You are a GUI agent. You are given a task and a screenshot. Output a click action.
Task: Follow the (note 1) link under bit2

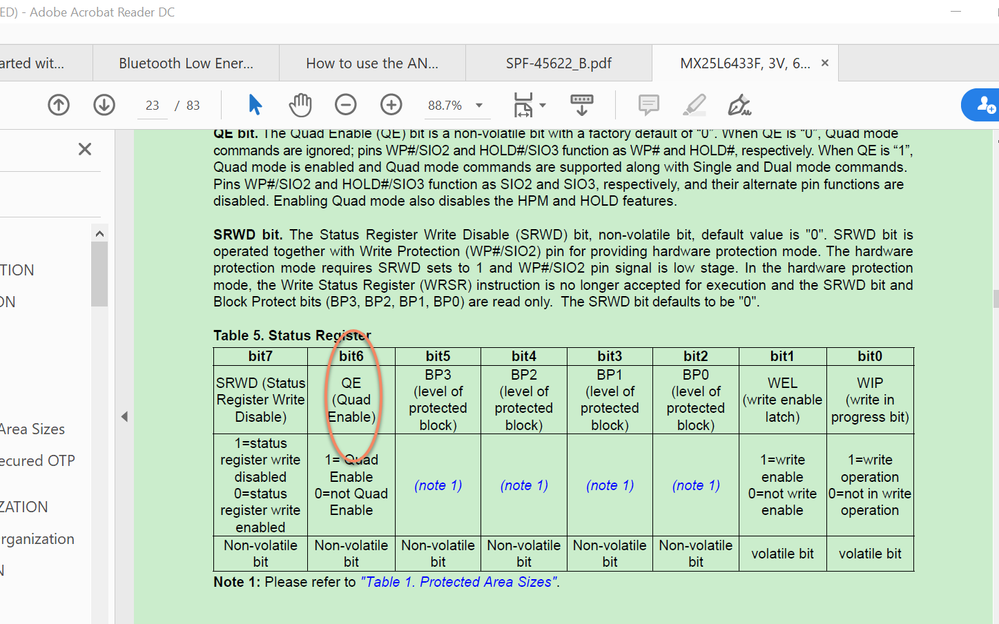[696, 486]
